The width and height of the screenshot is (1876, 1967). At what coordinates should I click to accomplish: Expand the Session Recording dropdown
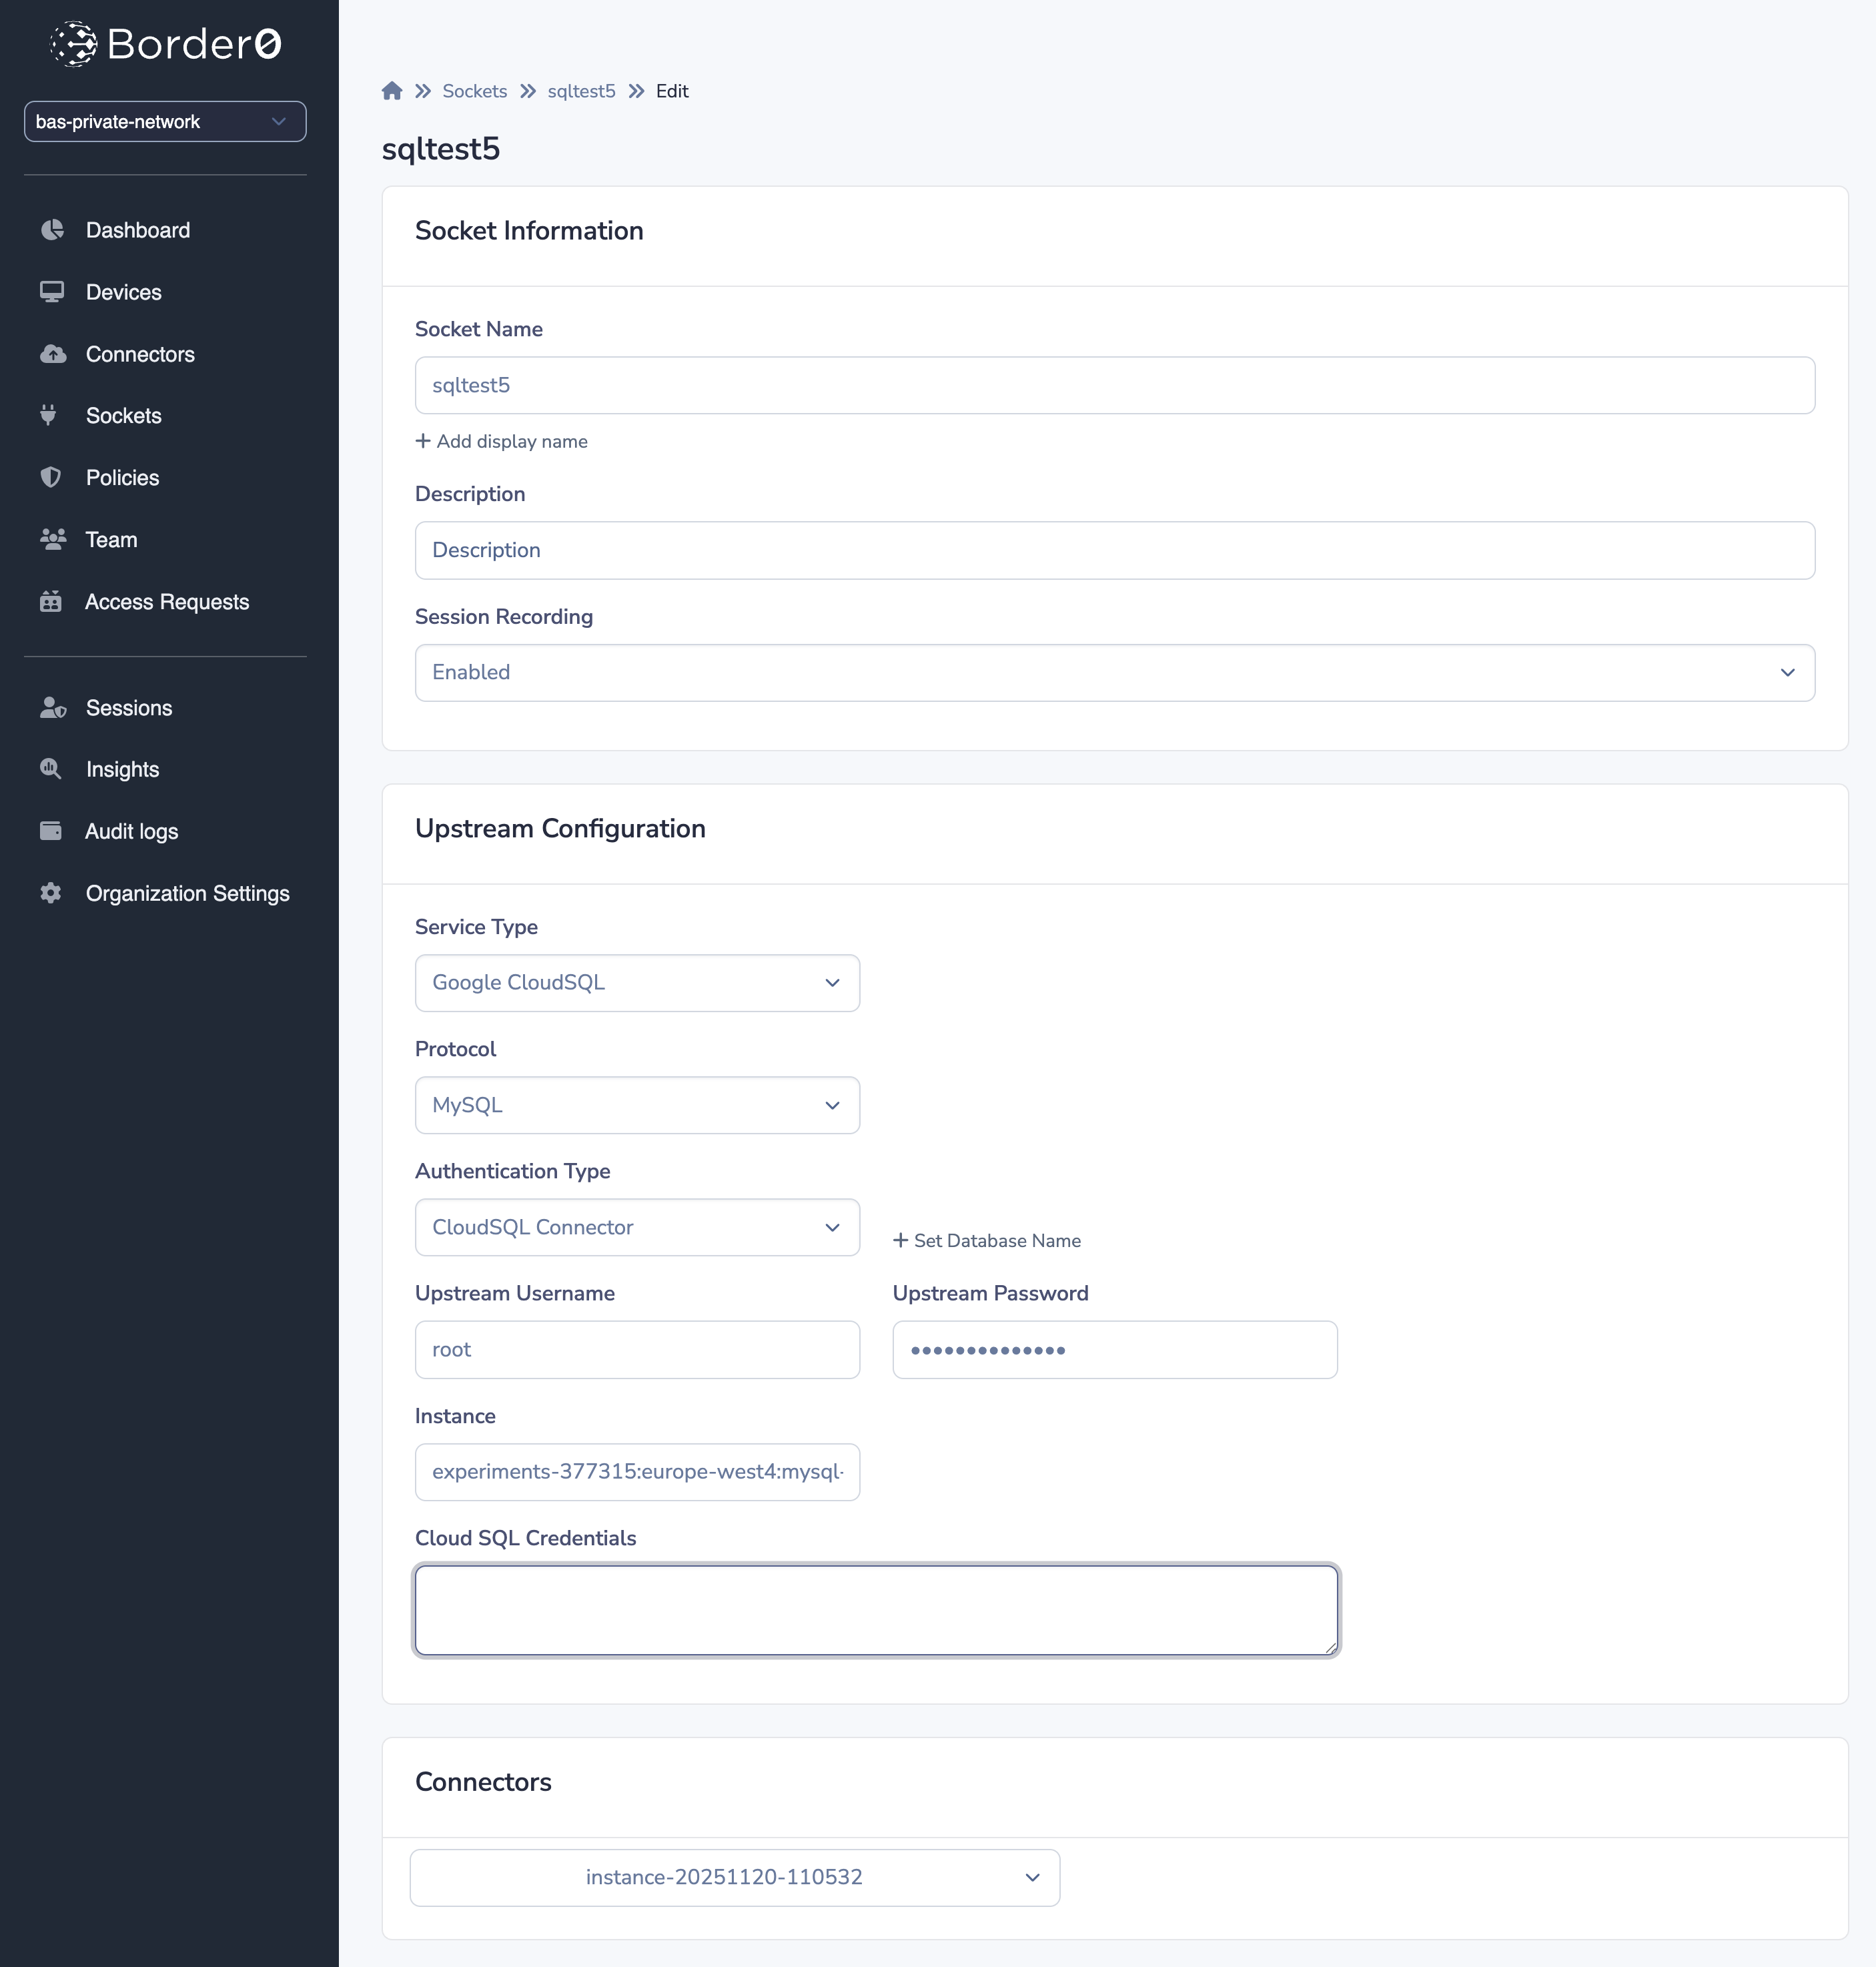[1114, 672]
